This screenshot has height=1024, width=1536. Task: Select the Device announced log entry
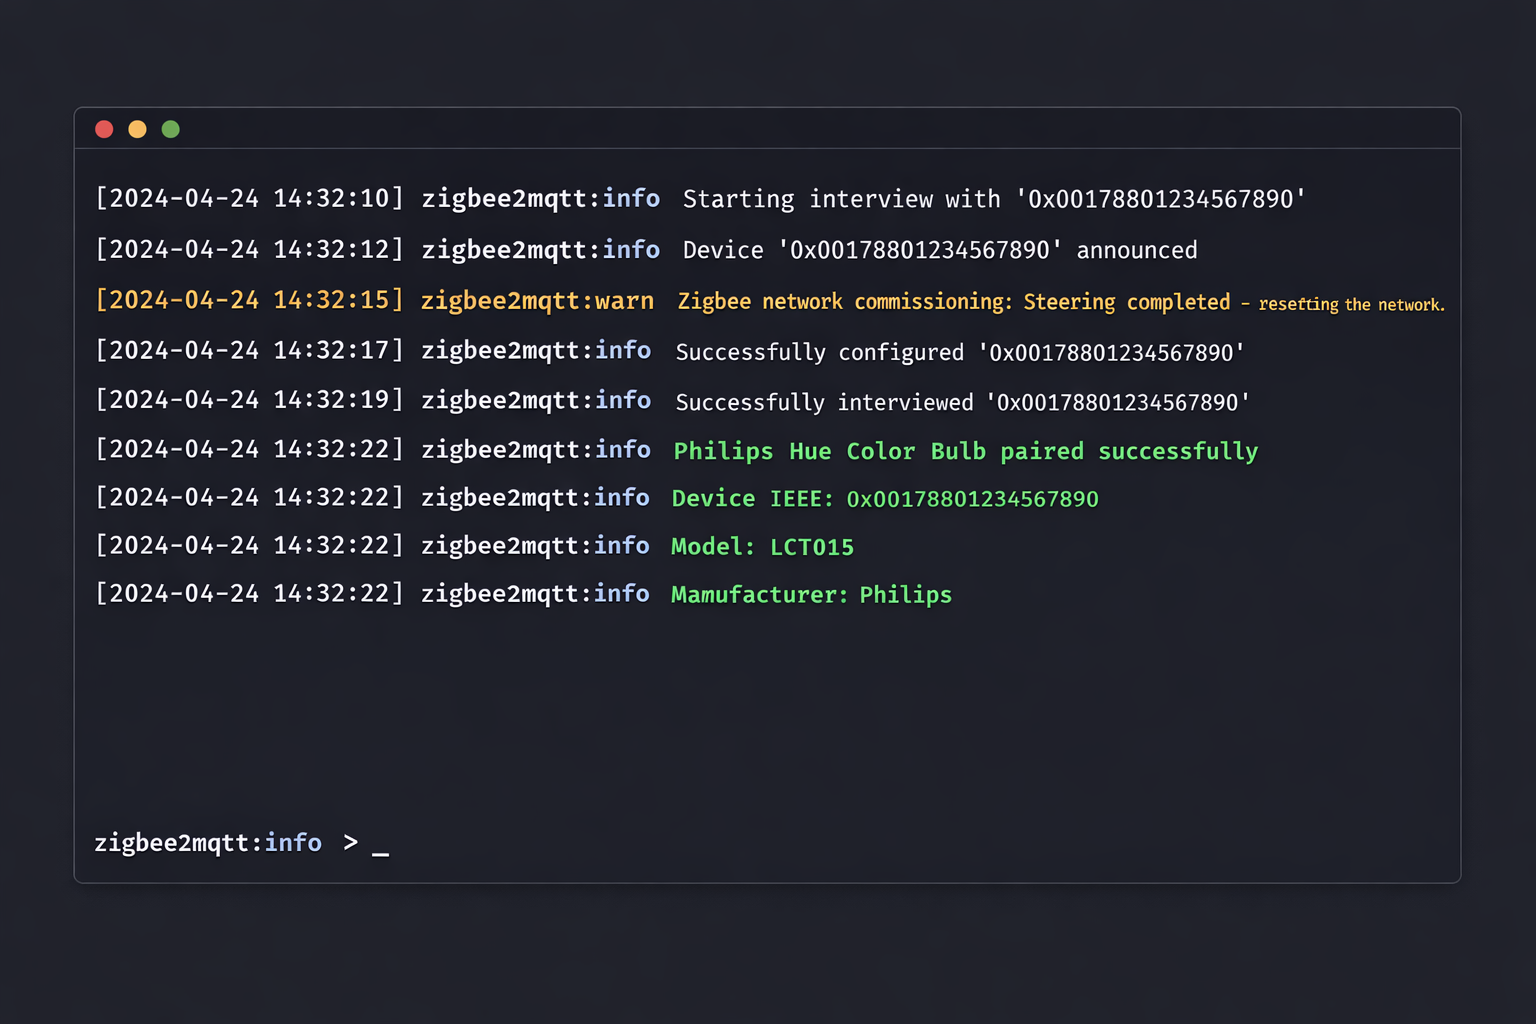click(939, 250)
